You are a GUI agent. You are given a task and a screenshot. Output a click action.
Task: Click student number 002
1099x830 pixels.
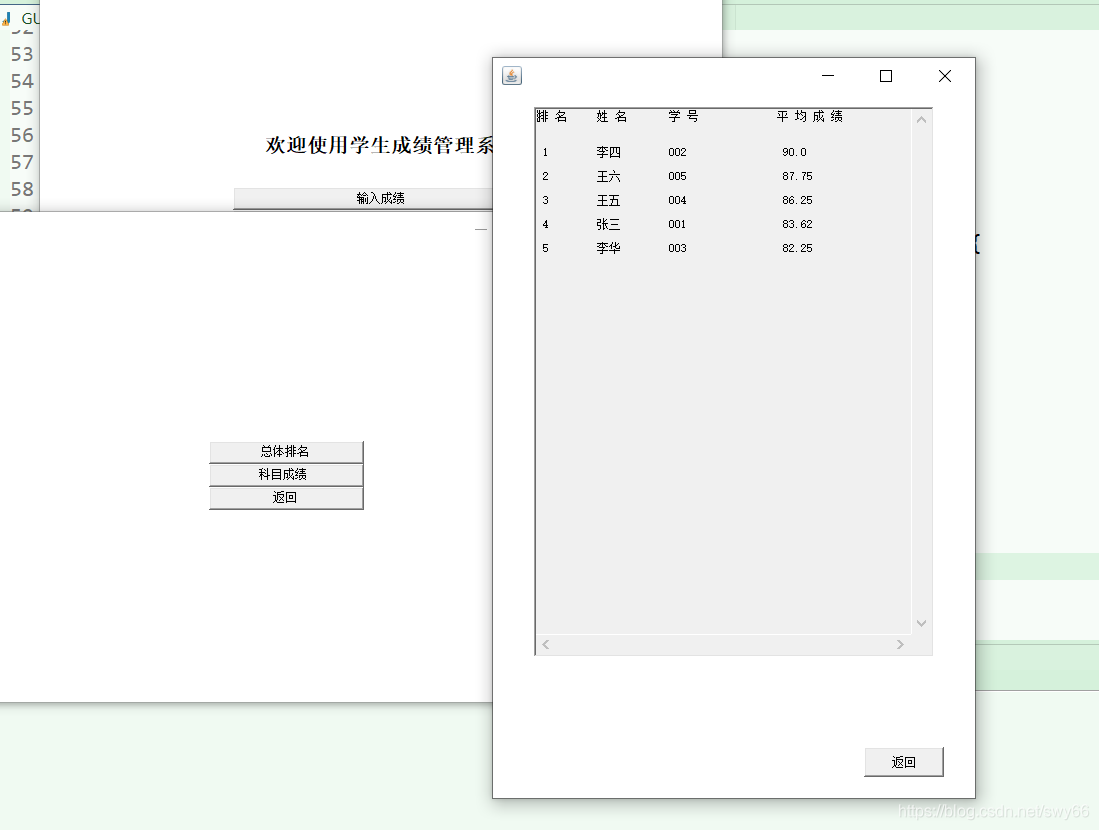point(677,152)
